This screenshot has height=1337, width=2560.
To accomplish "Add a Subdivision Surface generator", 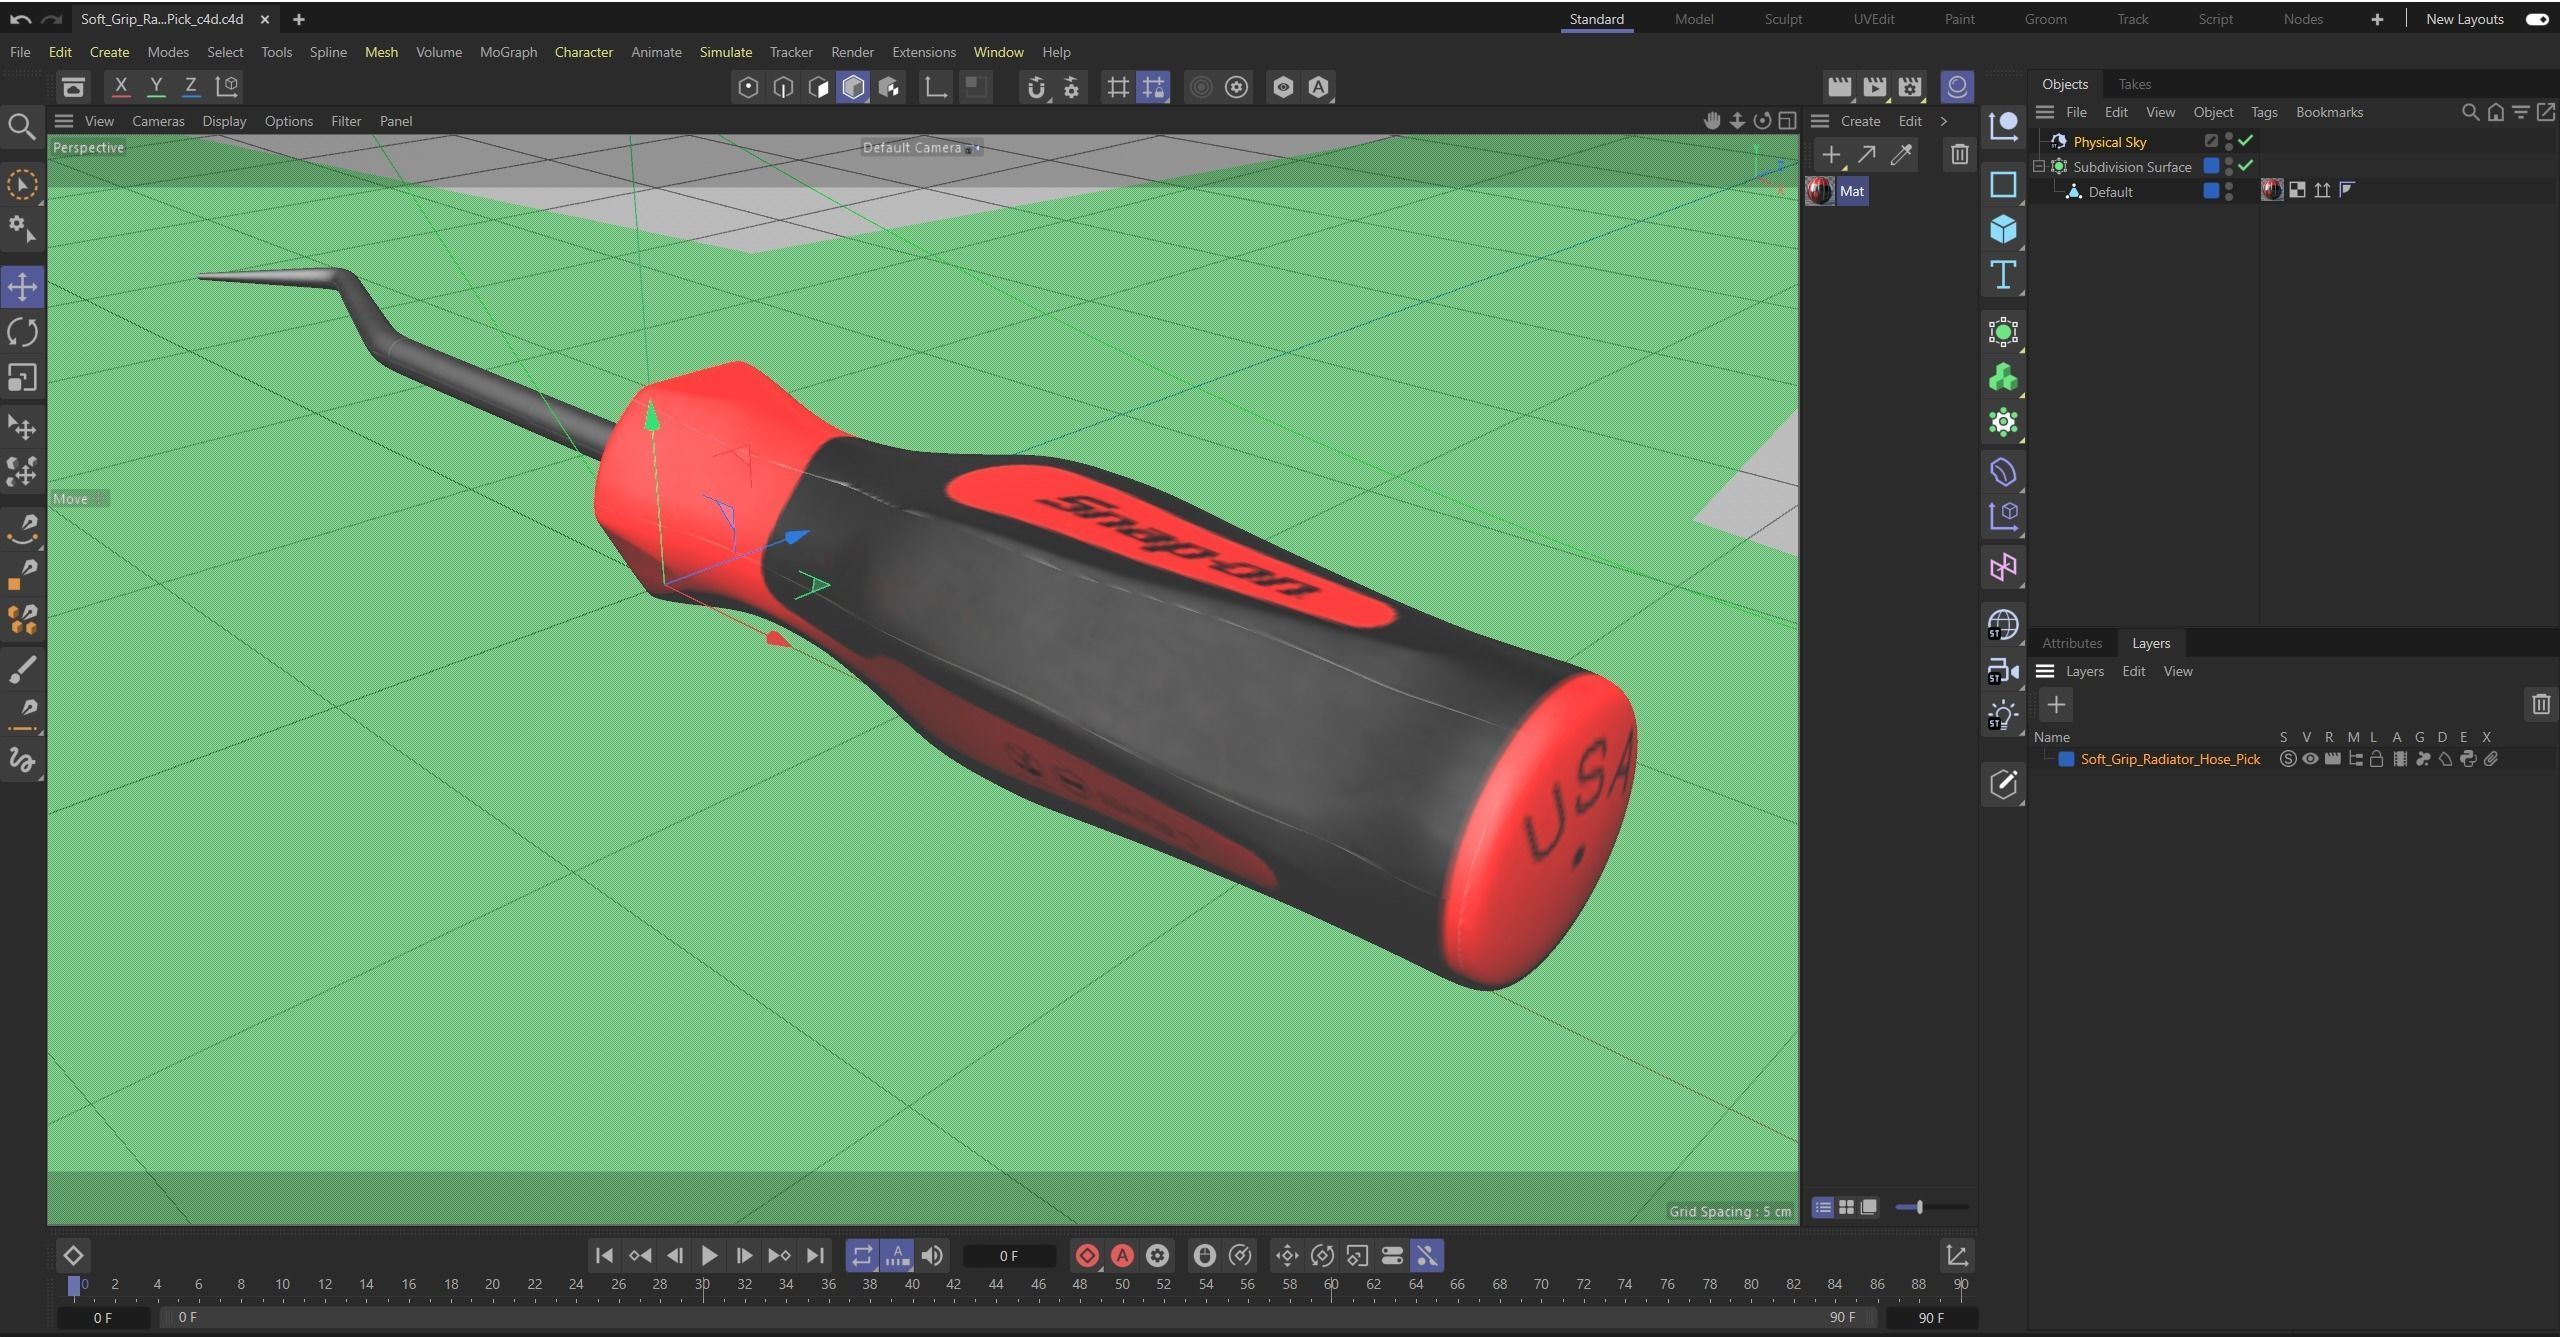I will pos(2003,332).
